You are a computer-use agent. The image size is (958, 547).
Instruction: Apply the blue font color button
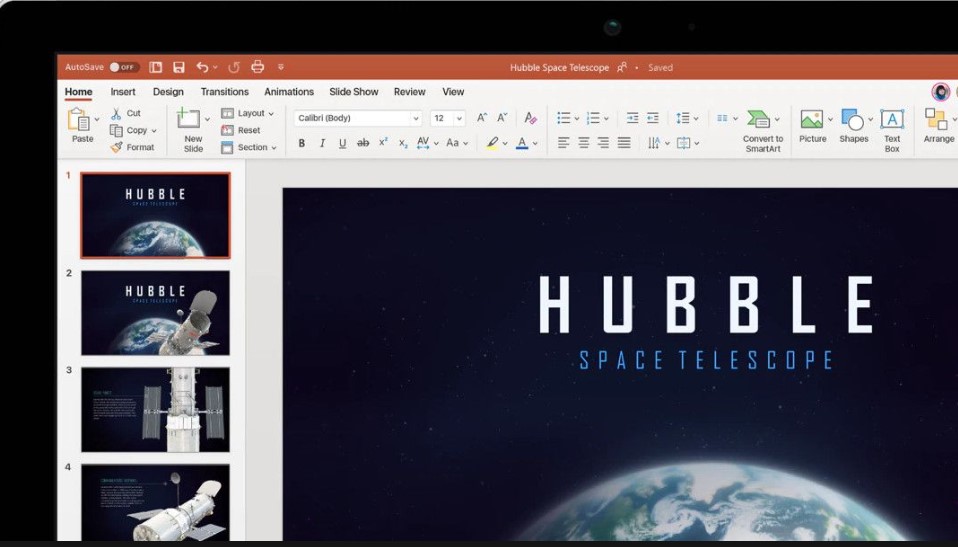(x=522, y=143)
